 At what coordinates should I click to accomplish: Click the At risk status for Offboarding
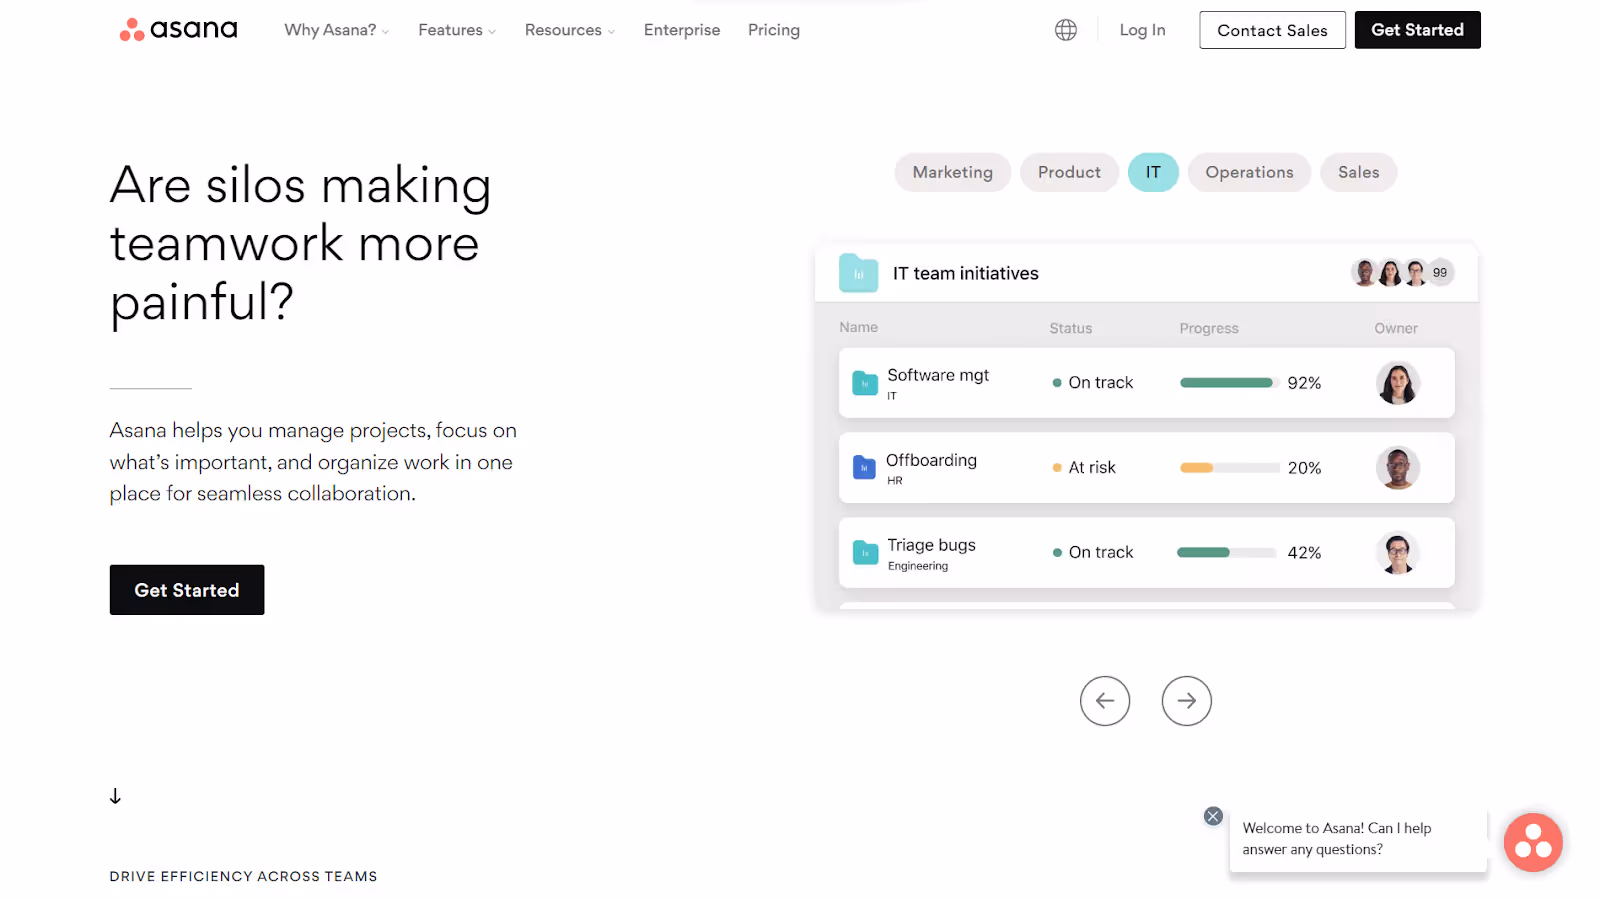(1084, 468)
